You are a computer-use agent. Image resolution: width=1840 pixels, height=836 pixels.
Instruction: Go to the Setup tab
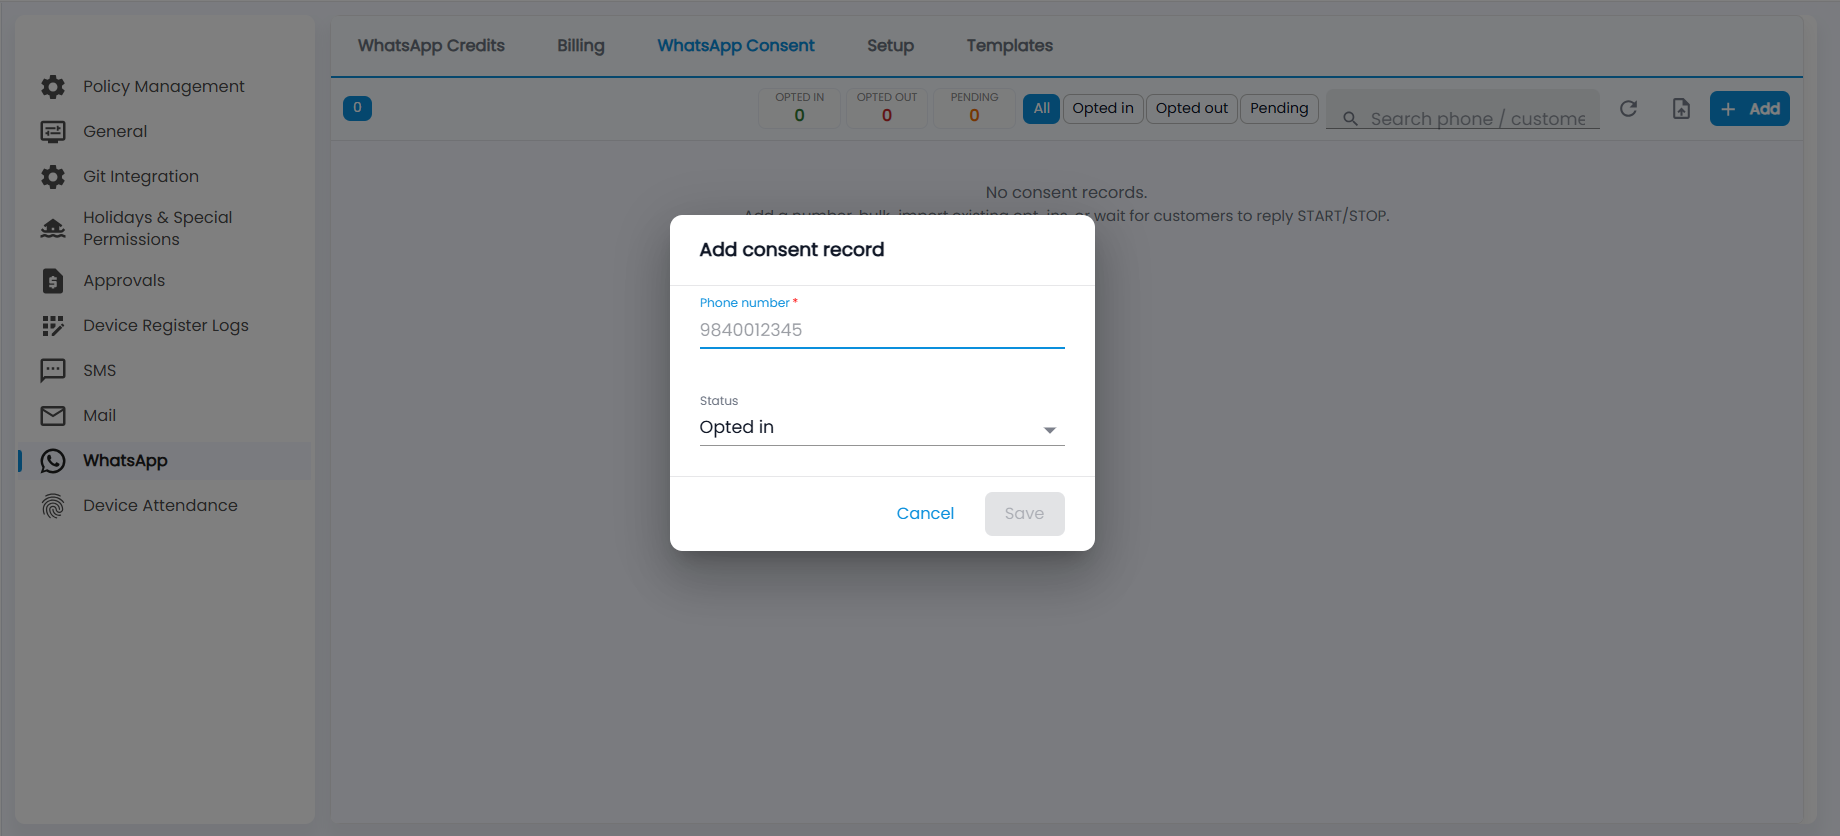(x=890, y=46)
